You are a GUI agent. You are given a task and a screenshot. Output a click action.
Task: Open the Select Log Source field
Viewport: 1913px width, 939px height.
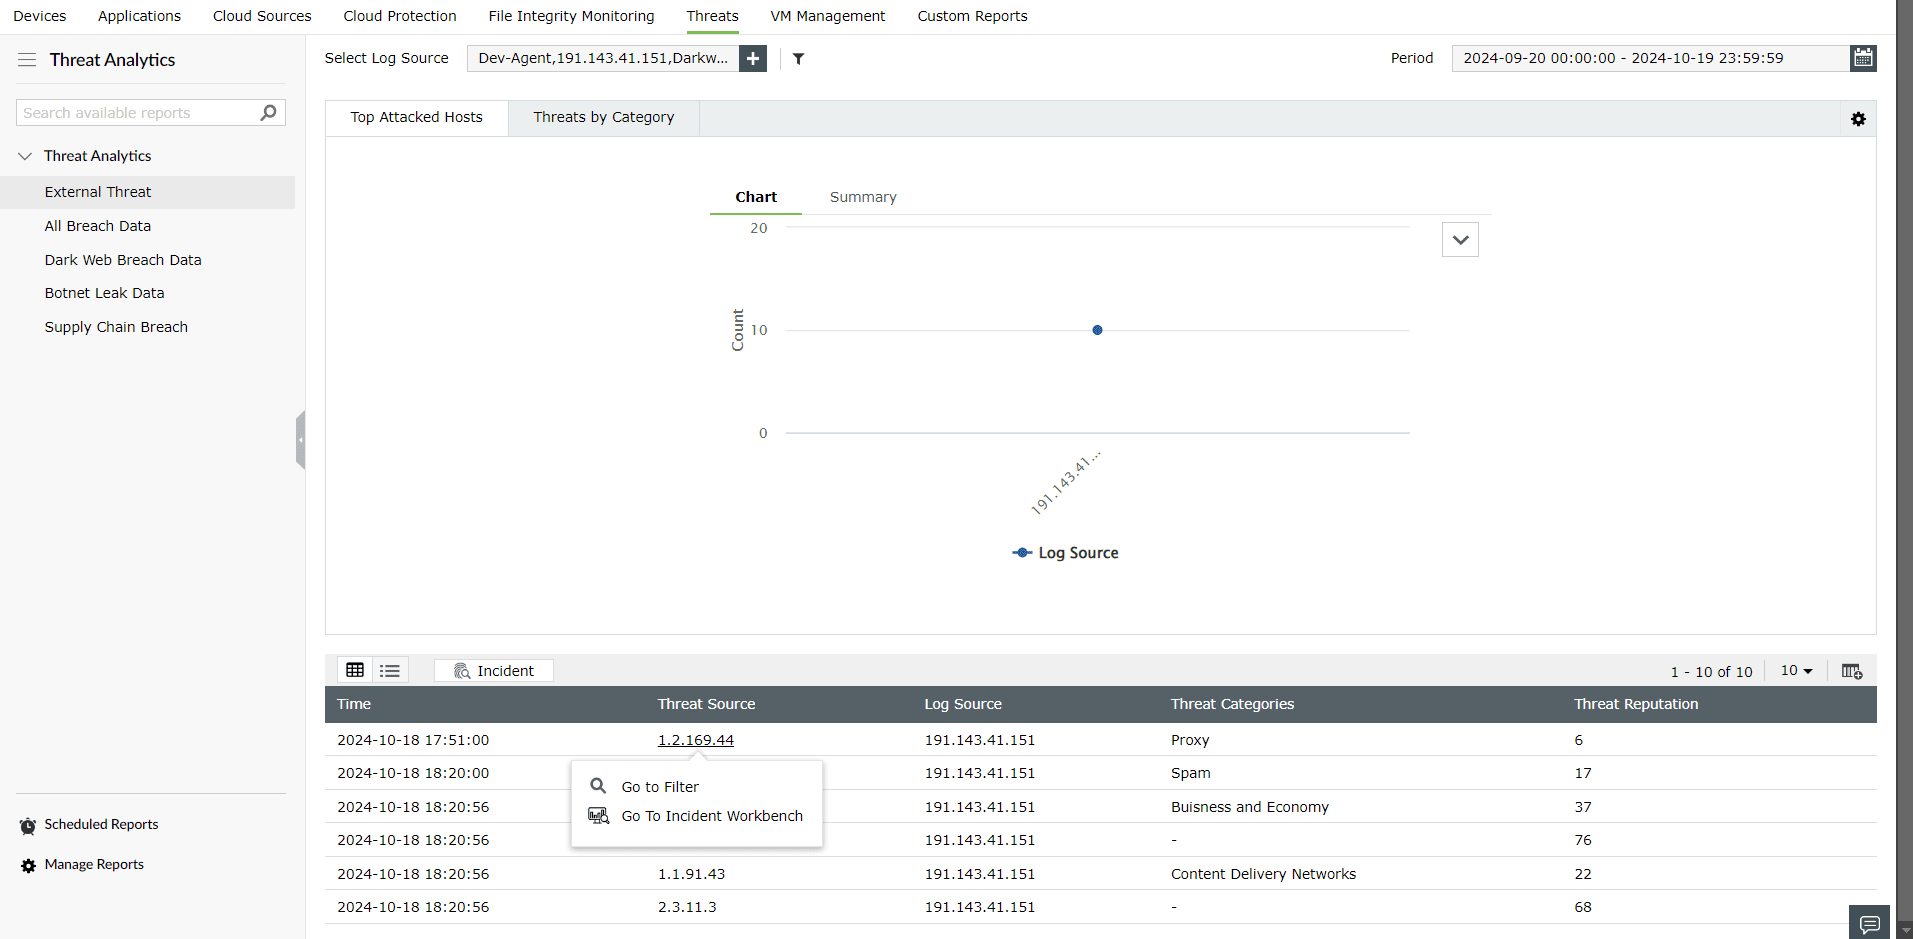[603, 59]
